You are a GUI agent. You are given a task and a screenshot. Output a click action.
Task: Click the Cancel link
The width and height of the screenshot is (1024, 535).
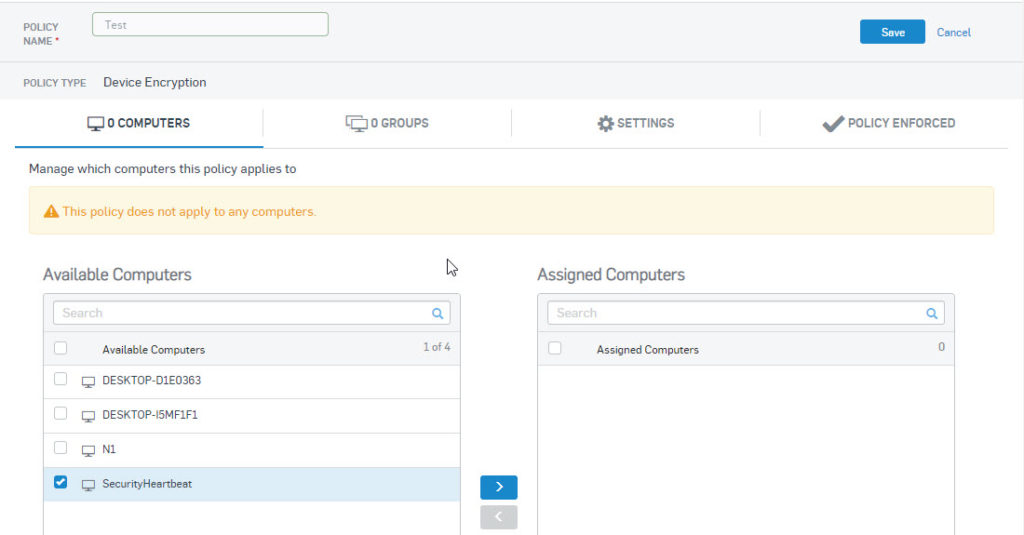click(x=953, y=32)
